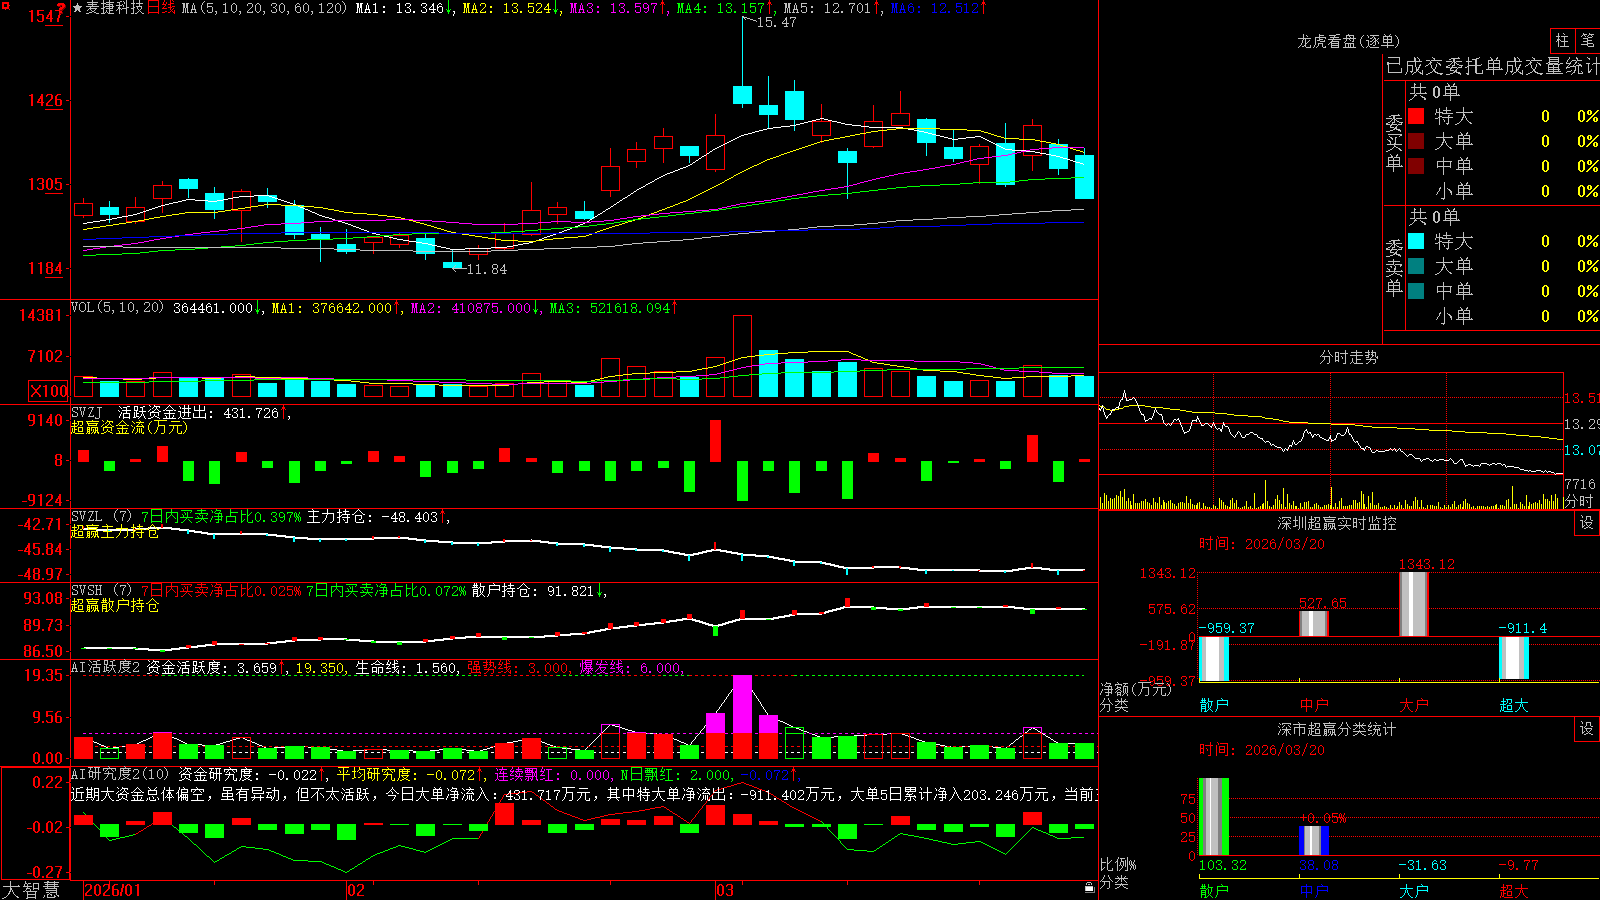This screenshot has height=900, width=1600.
Task: Click the tallest red bar in 超赢资金流
Action: (x=716, y=440)
